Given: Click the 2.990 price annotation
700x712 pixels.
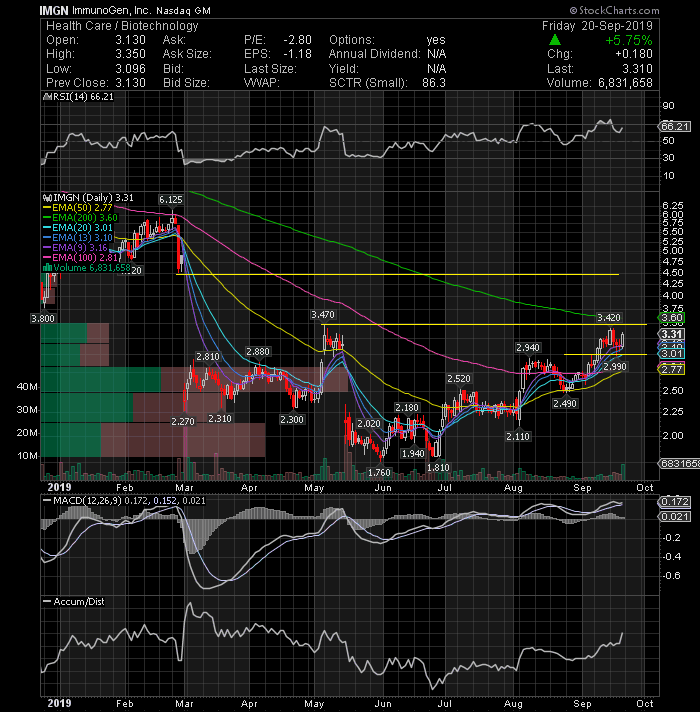Looking at the screenshot, I should [615, 366].
